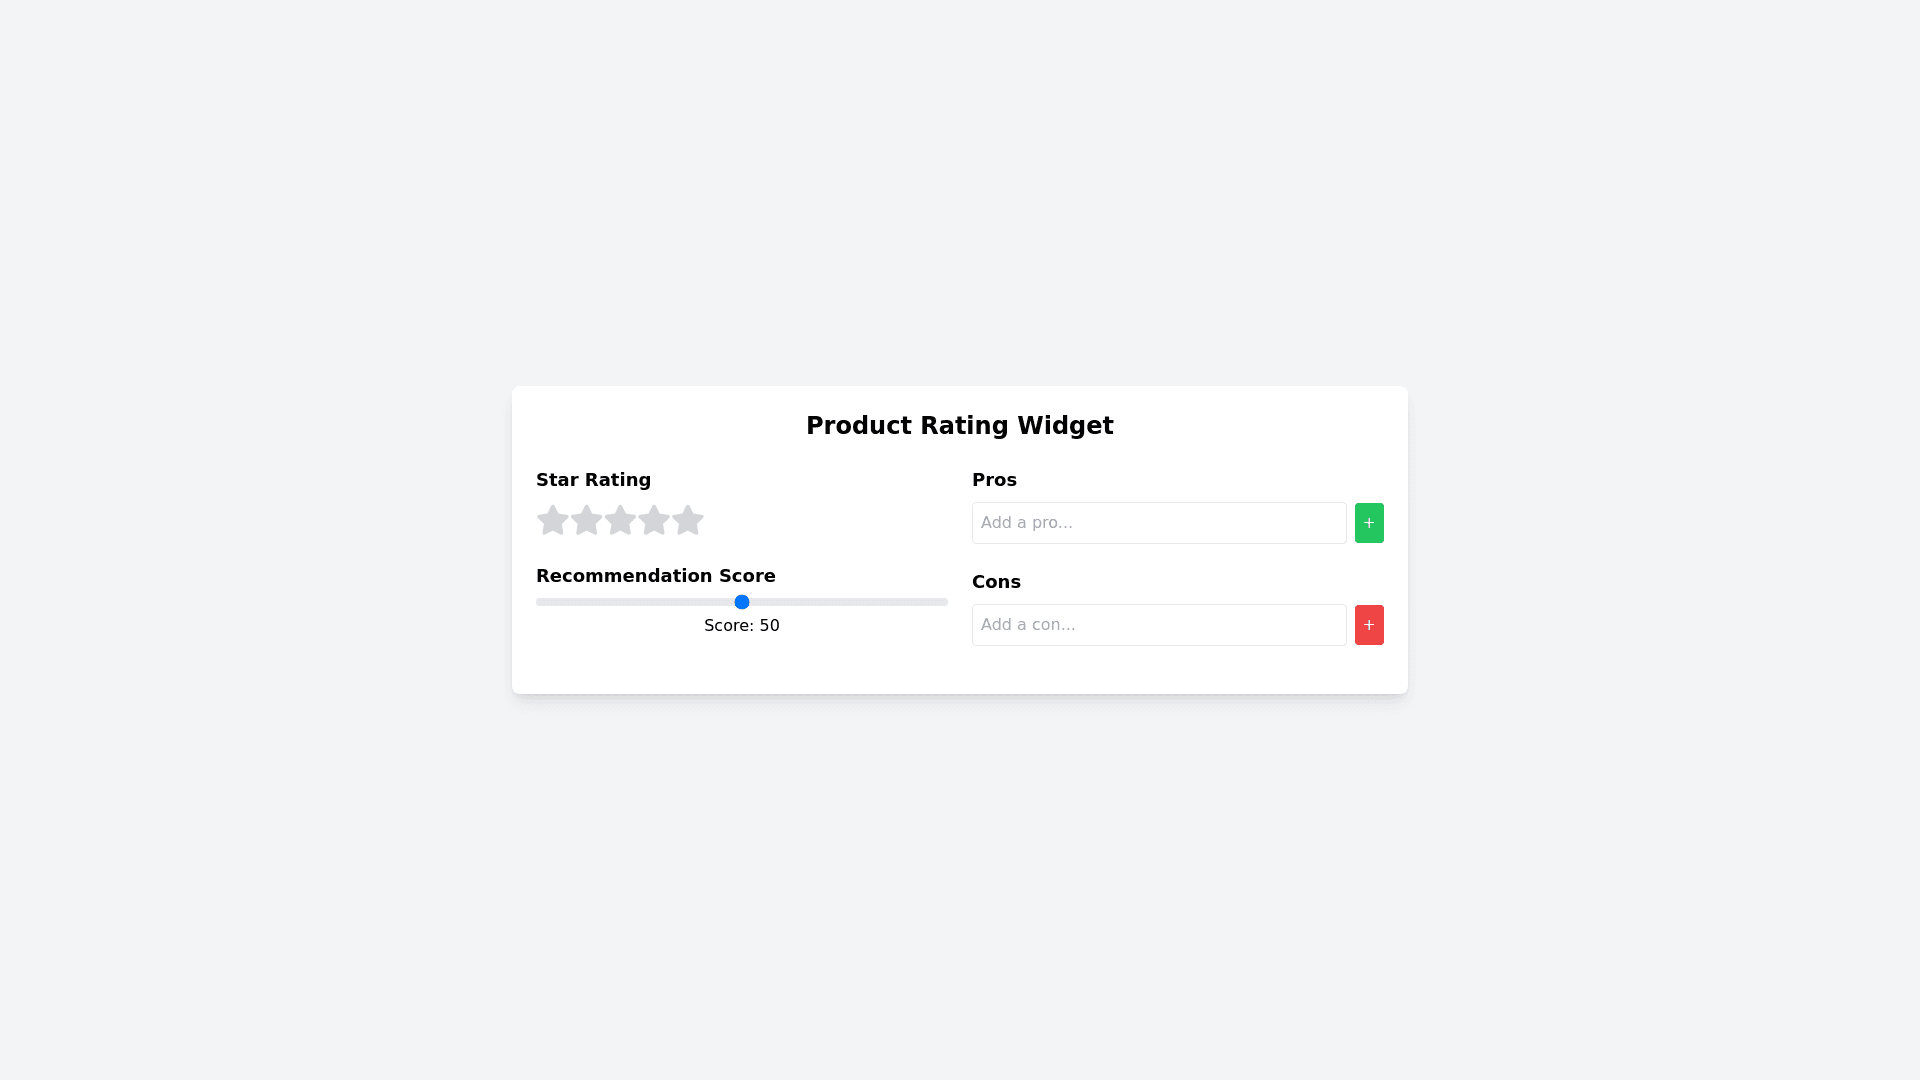Click slider track midway between handle and right end
This screenshot has width=1920, height=1080.
845,602
